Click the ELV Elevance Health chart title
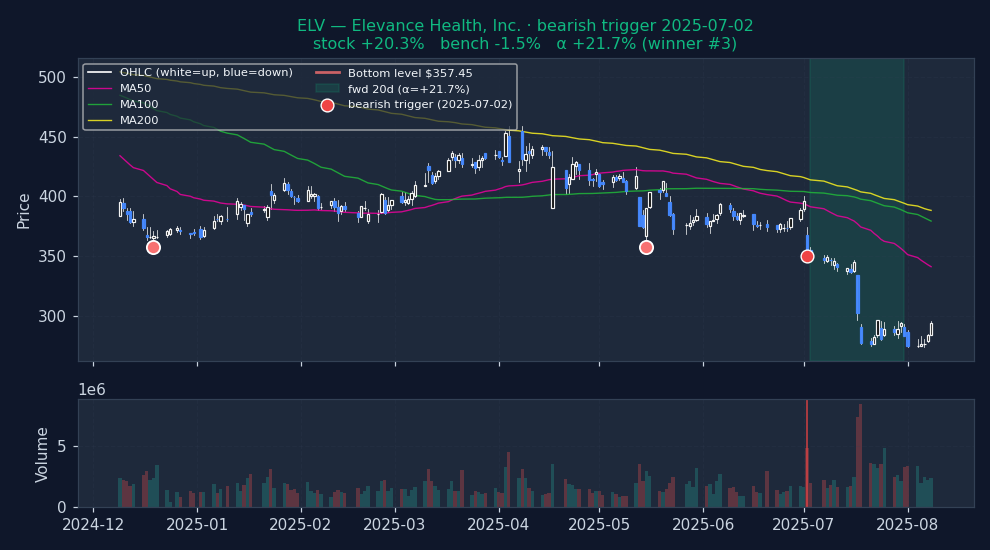The height and width of the screenshot is (550, 990). 525,27
